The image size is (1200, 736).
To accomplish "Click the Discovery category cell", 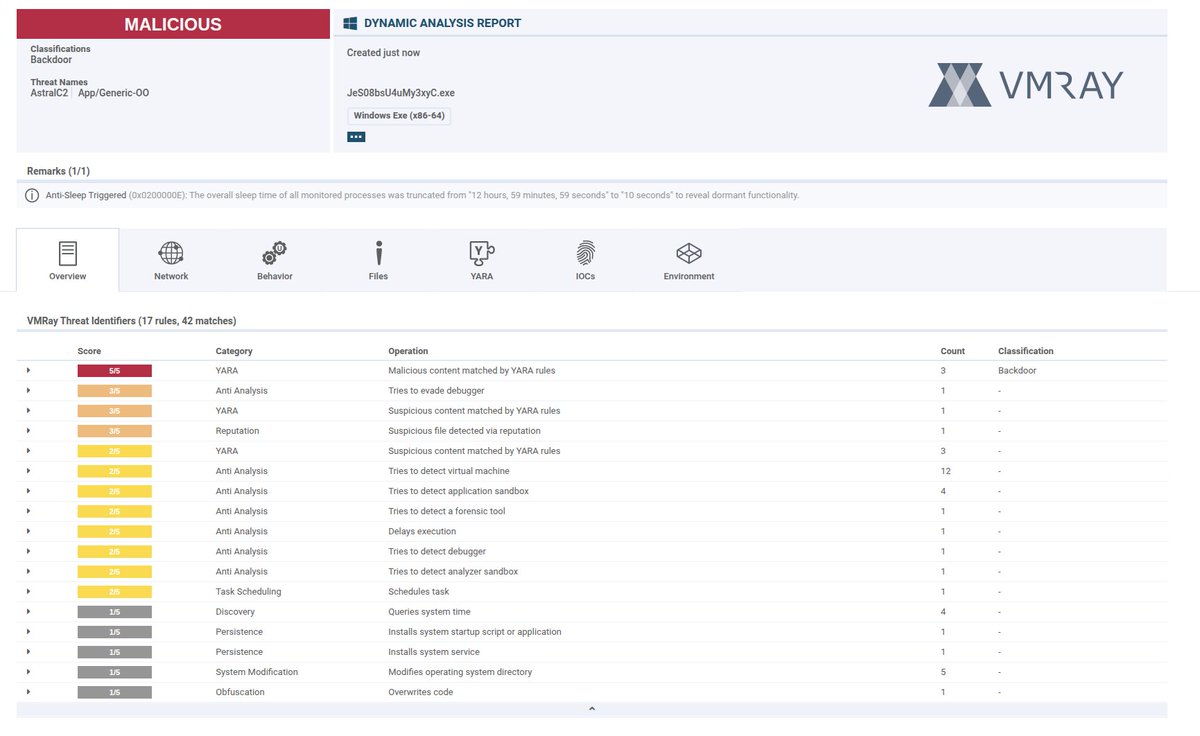I will (x=235, y=611).
